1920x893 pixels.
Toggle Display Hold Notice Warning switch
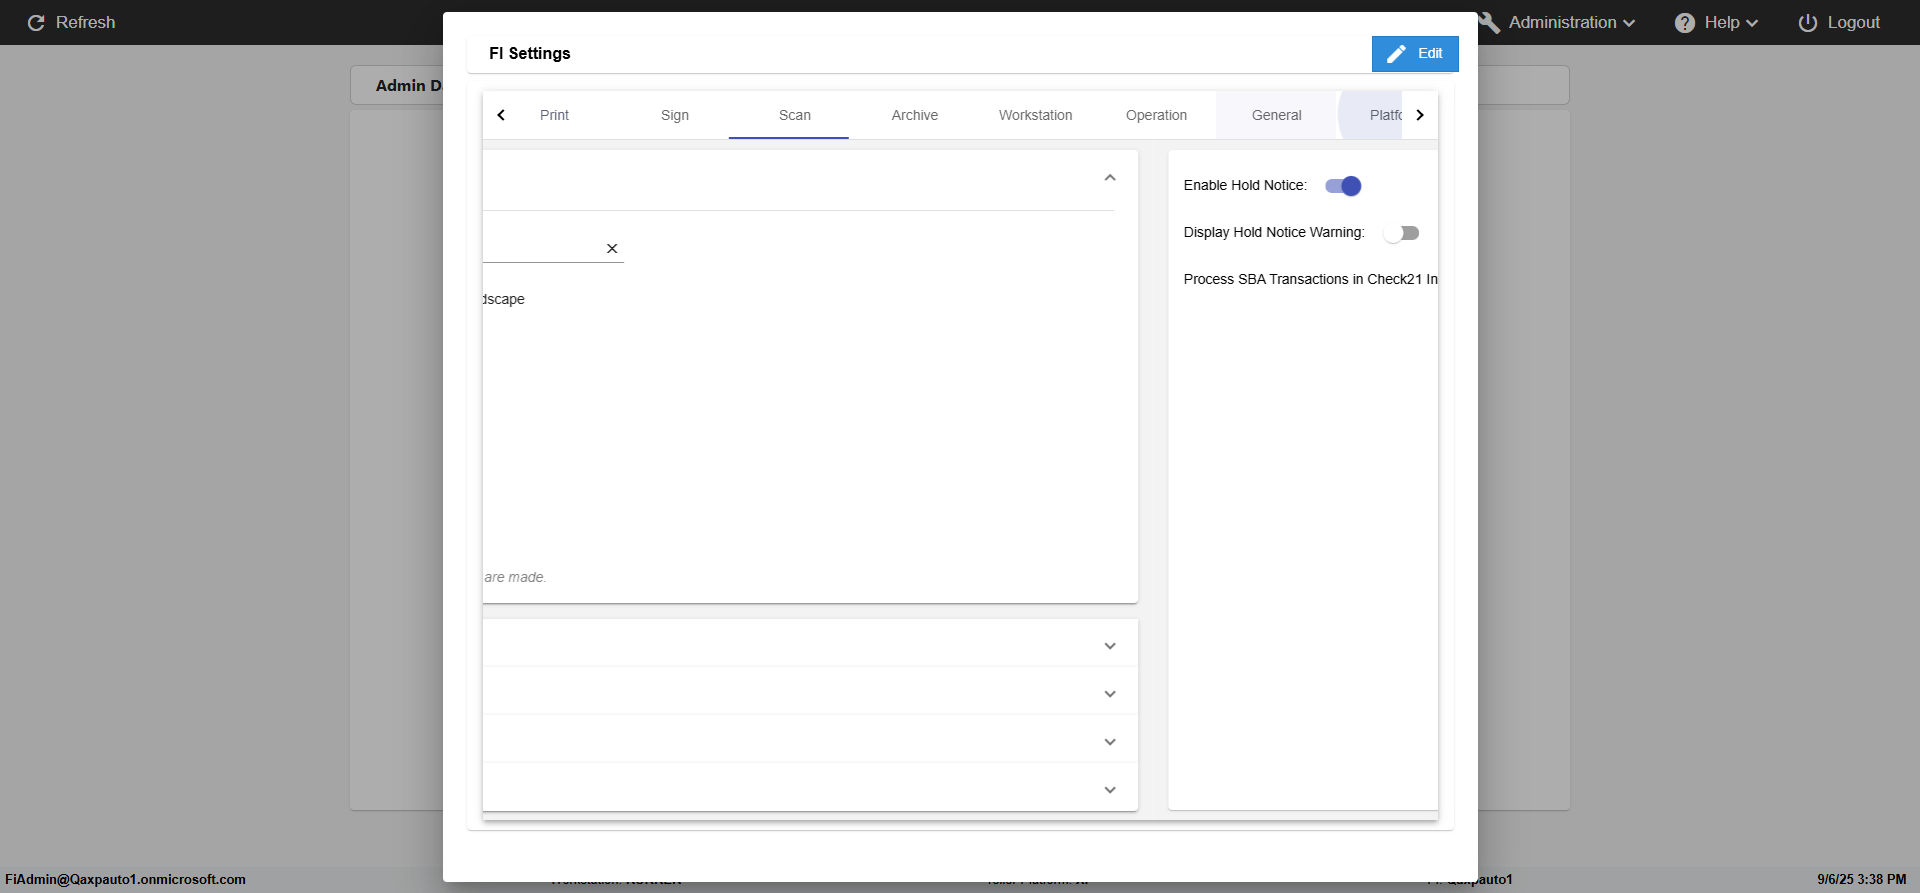(x=1401, y=233)
